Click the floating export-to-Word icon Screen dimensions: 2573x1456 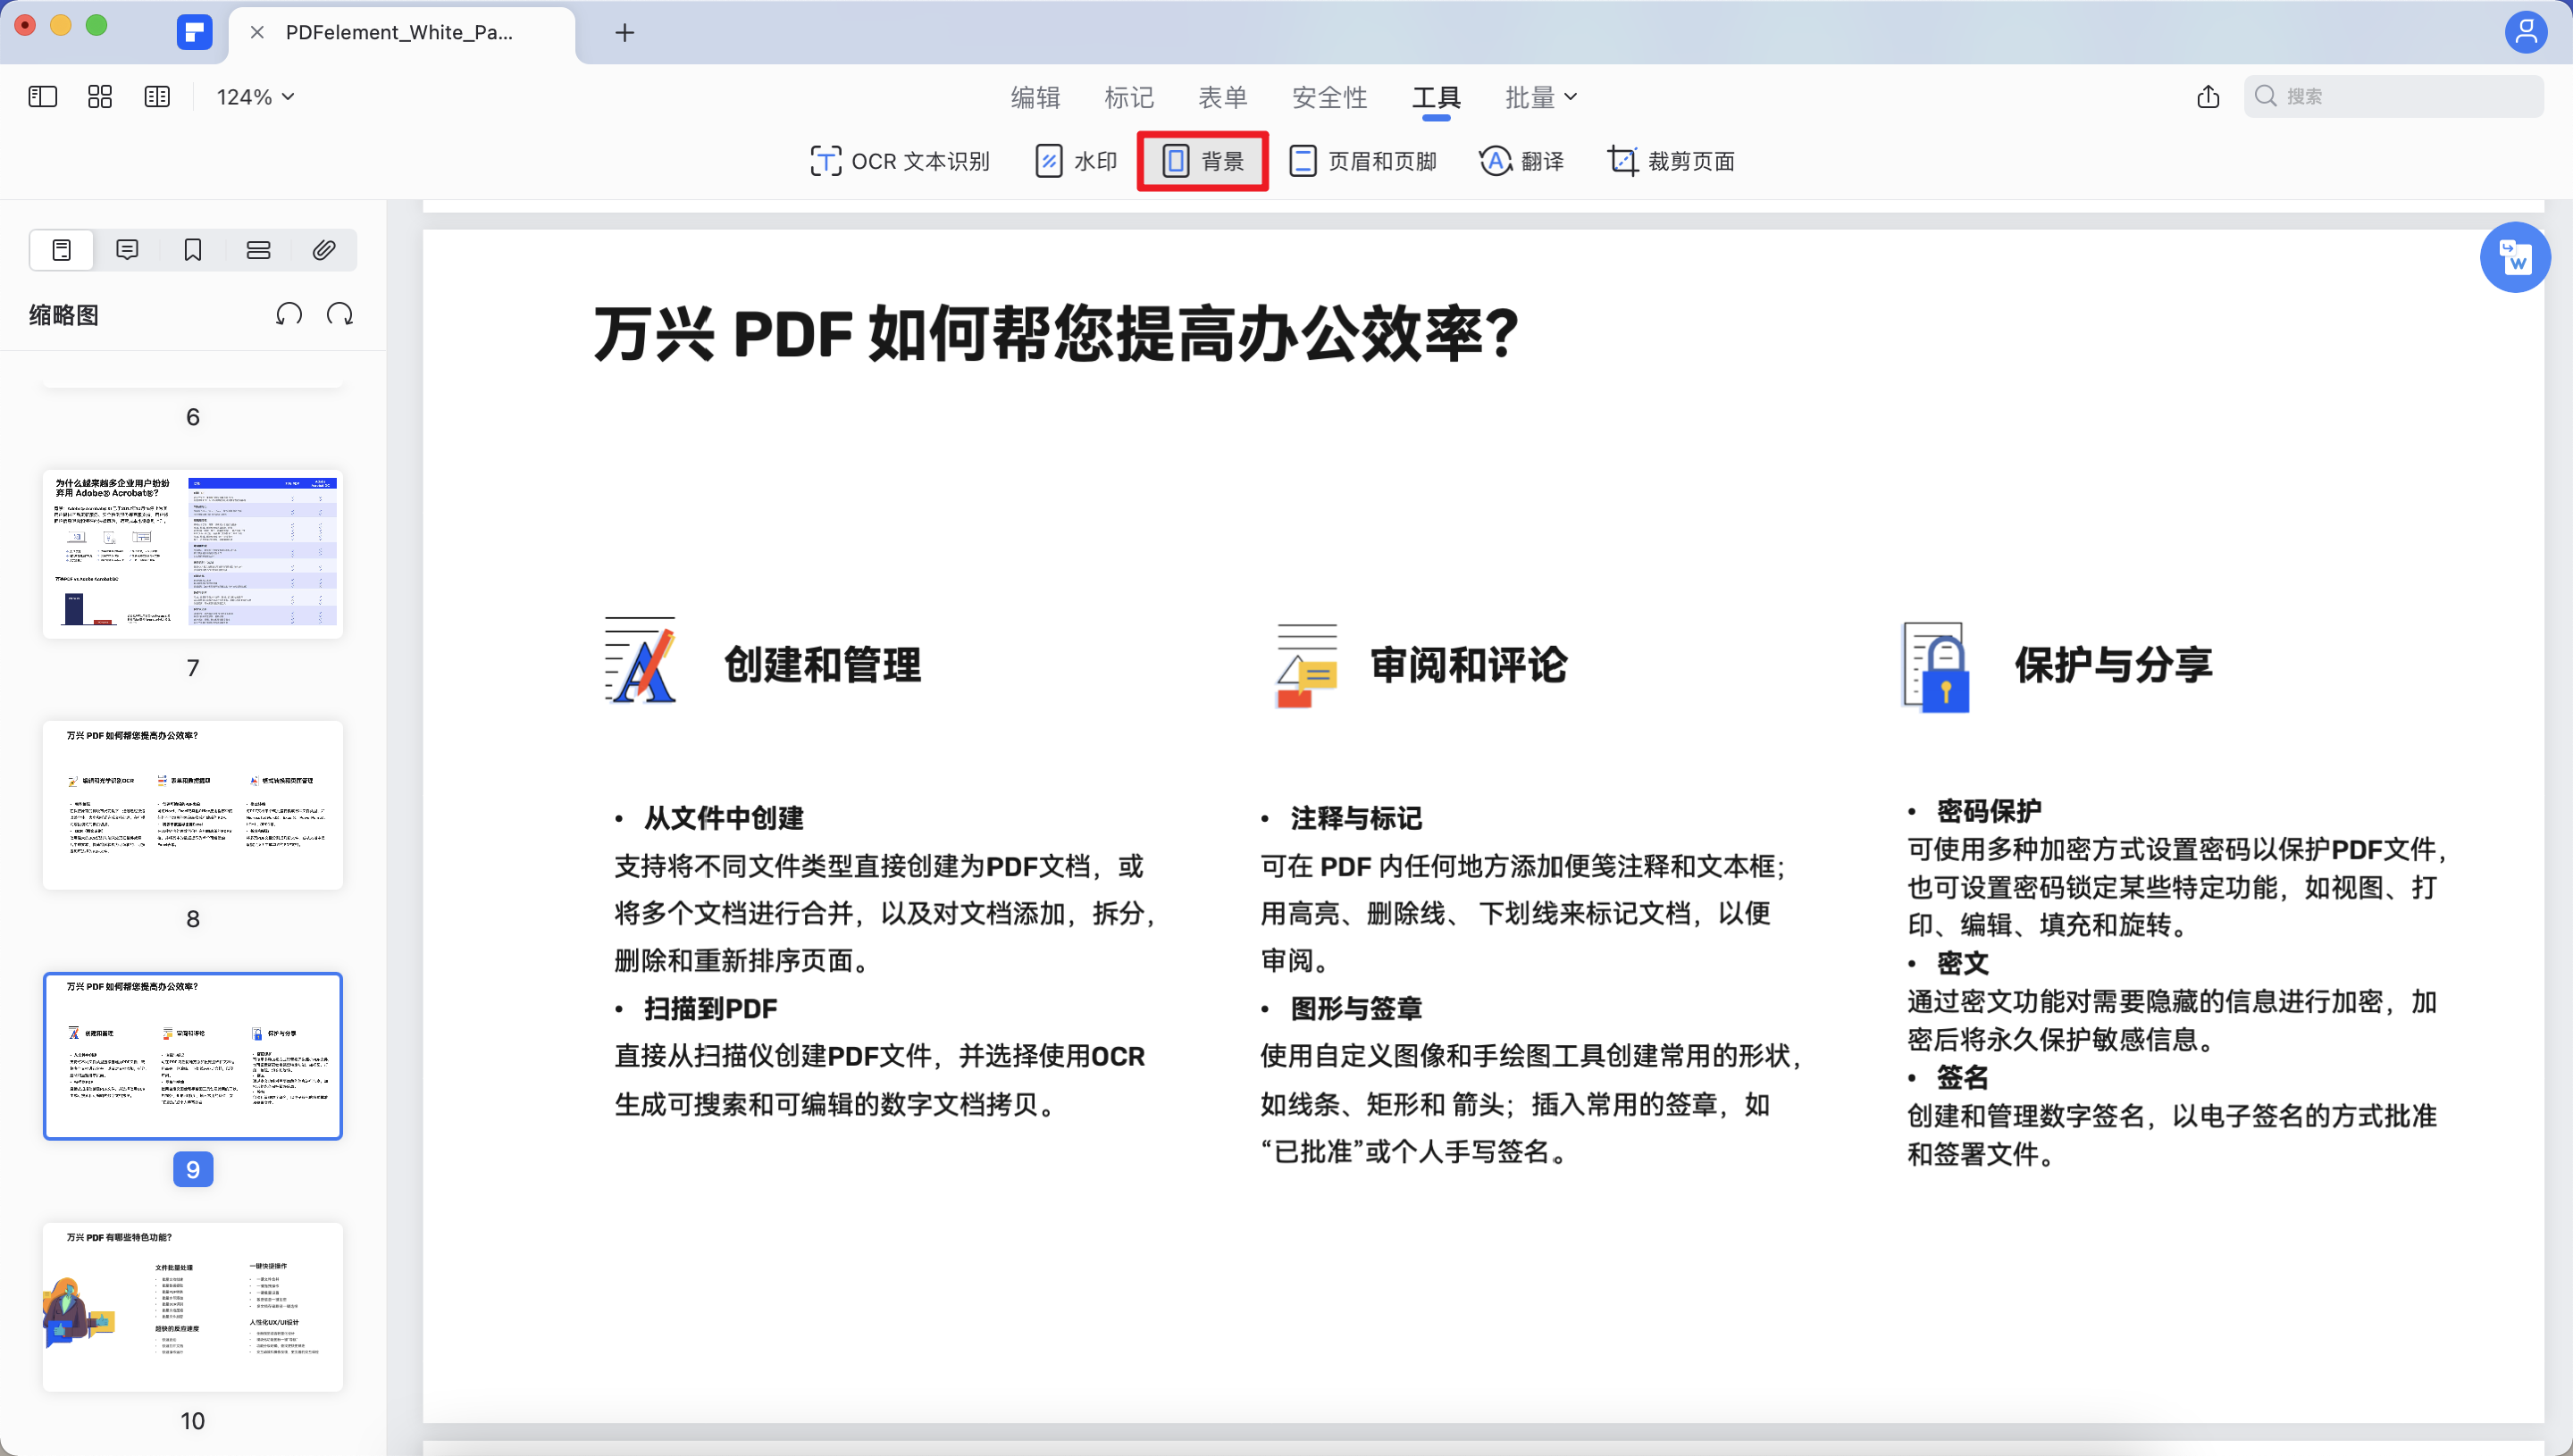(x=2516, y=257)
